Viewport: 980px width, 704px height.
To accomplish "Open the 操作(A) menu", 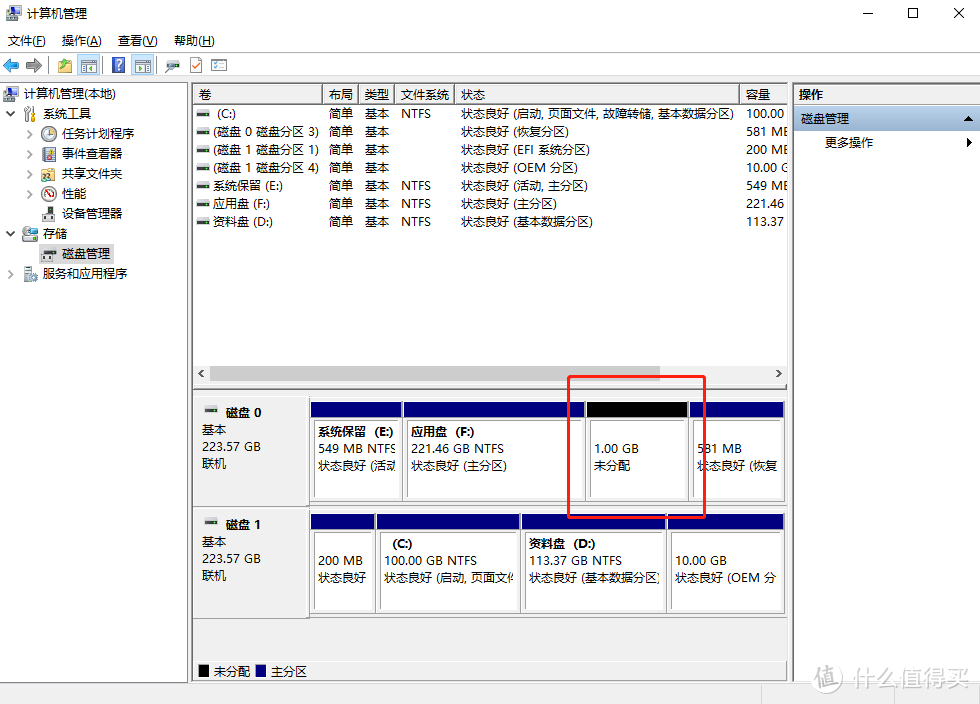I will (x=80, y=40).
